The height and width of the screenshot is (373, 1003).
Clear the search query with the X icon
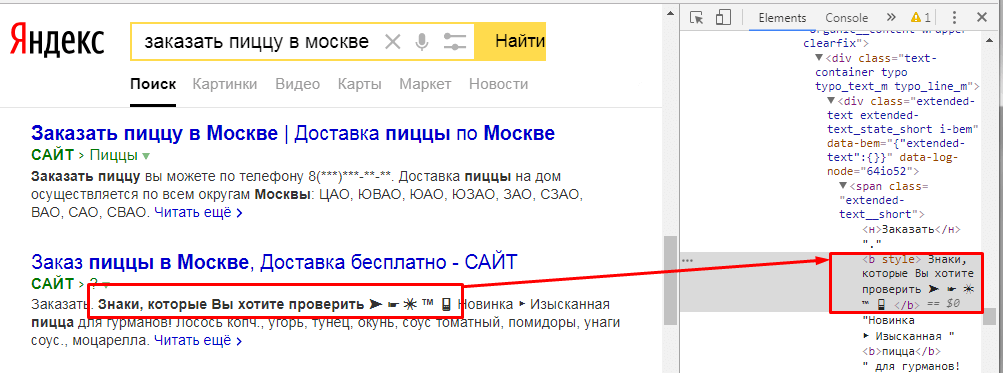[x=392, y=42]
